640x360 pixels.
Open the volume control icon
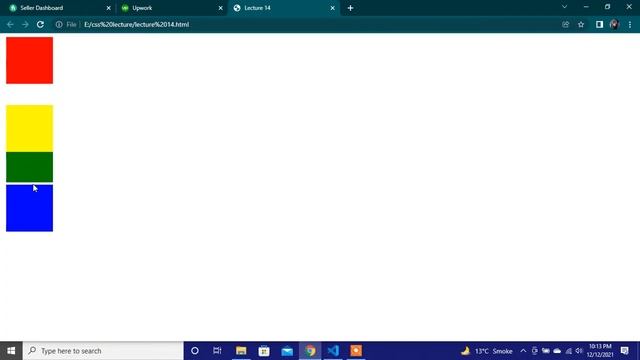(x=579, y=351)
